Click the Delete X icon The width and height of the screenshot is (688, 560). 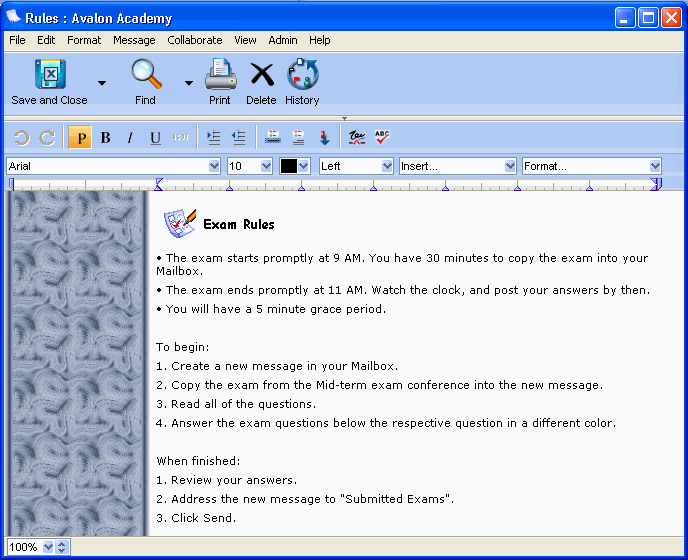261,75
